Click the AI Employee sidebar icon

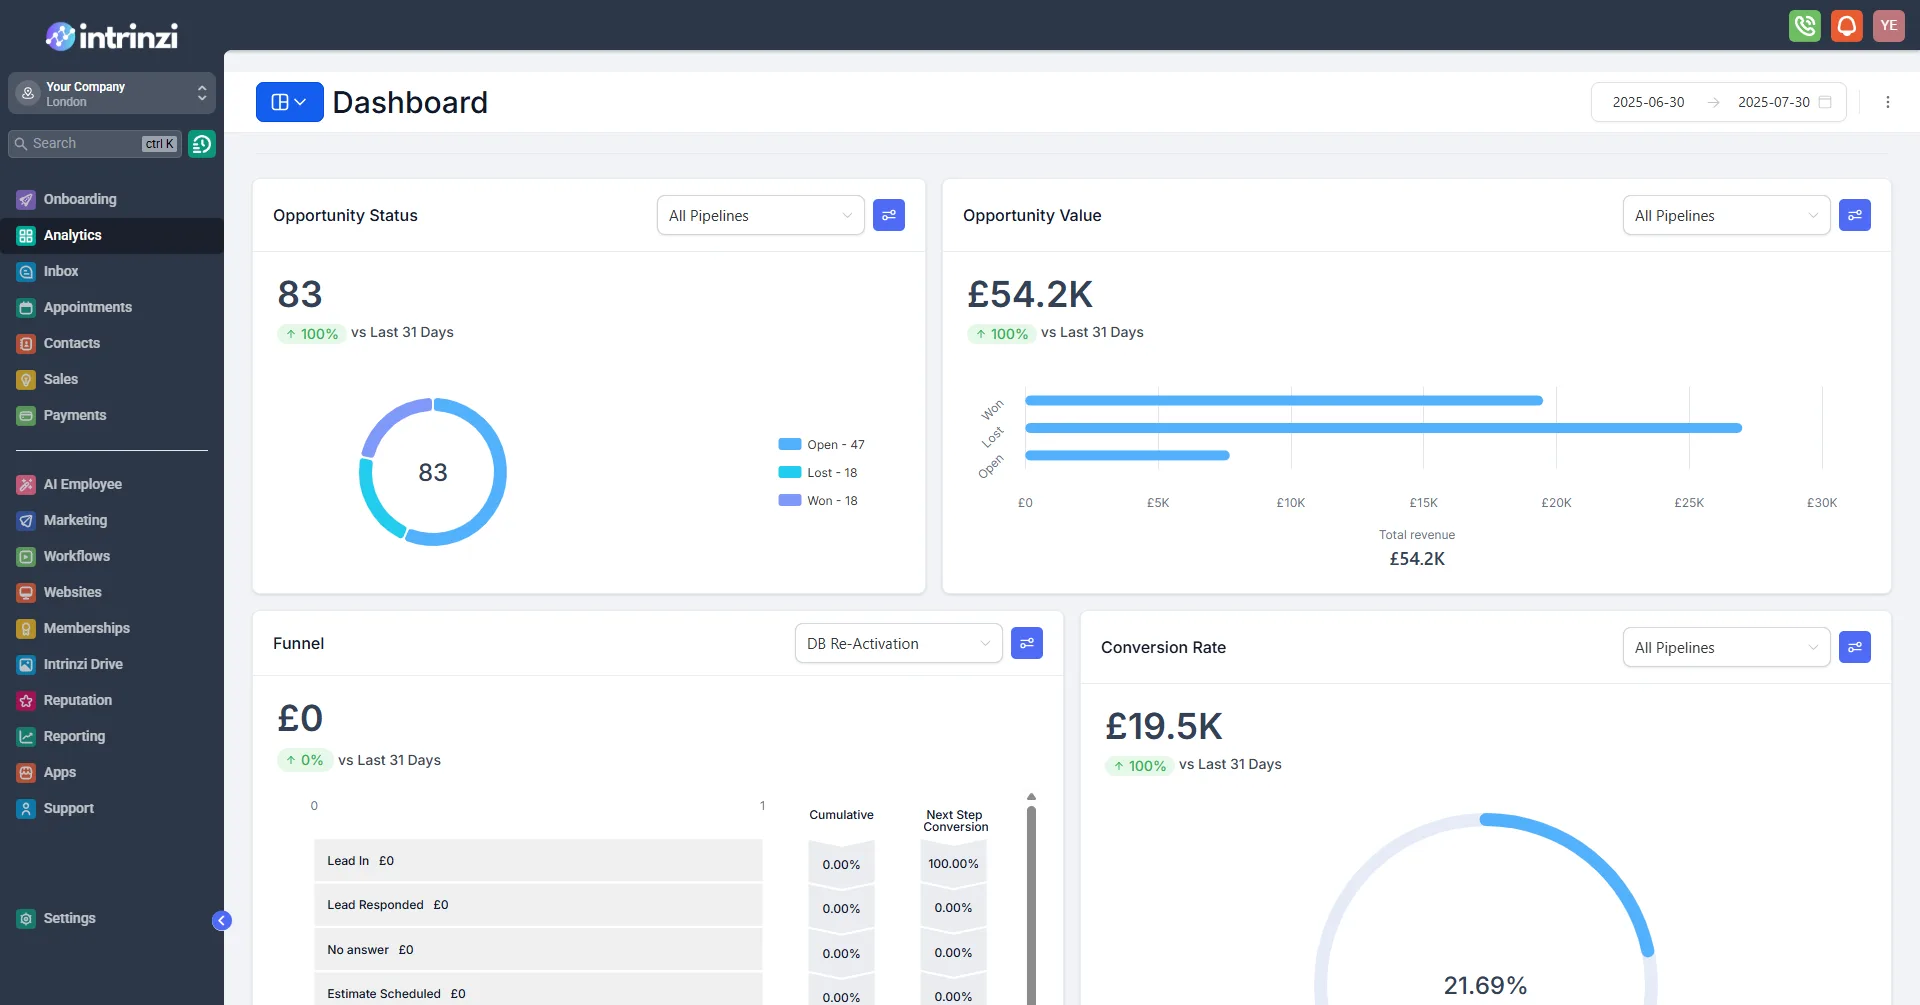25,484
